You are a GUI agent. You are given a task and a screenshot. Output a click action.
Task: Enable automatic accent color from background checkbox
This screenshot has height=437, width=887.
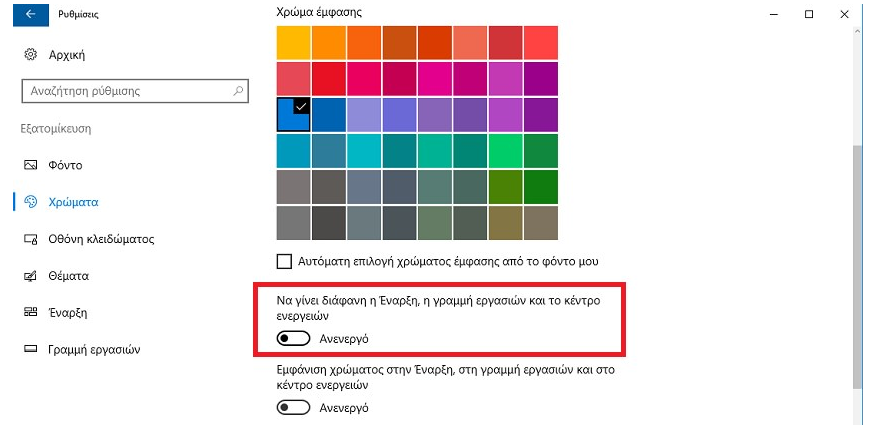pyautogui.click(x=284, y=261)
